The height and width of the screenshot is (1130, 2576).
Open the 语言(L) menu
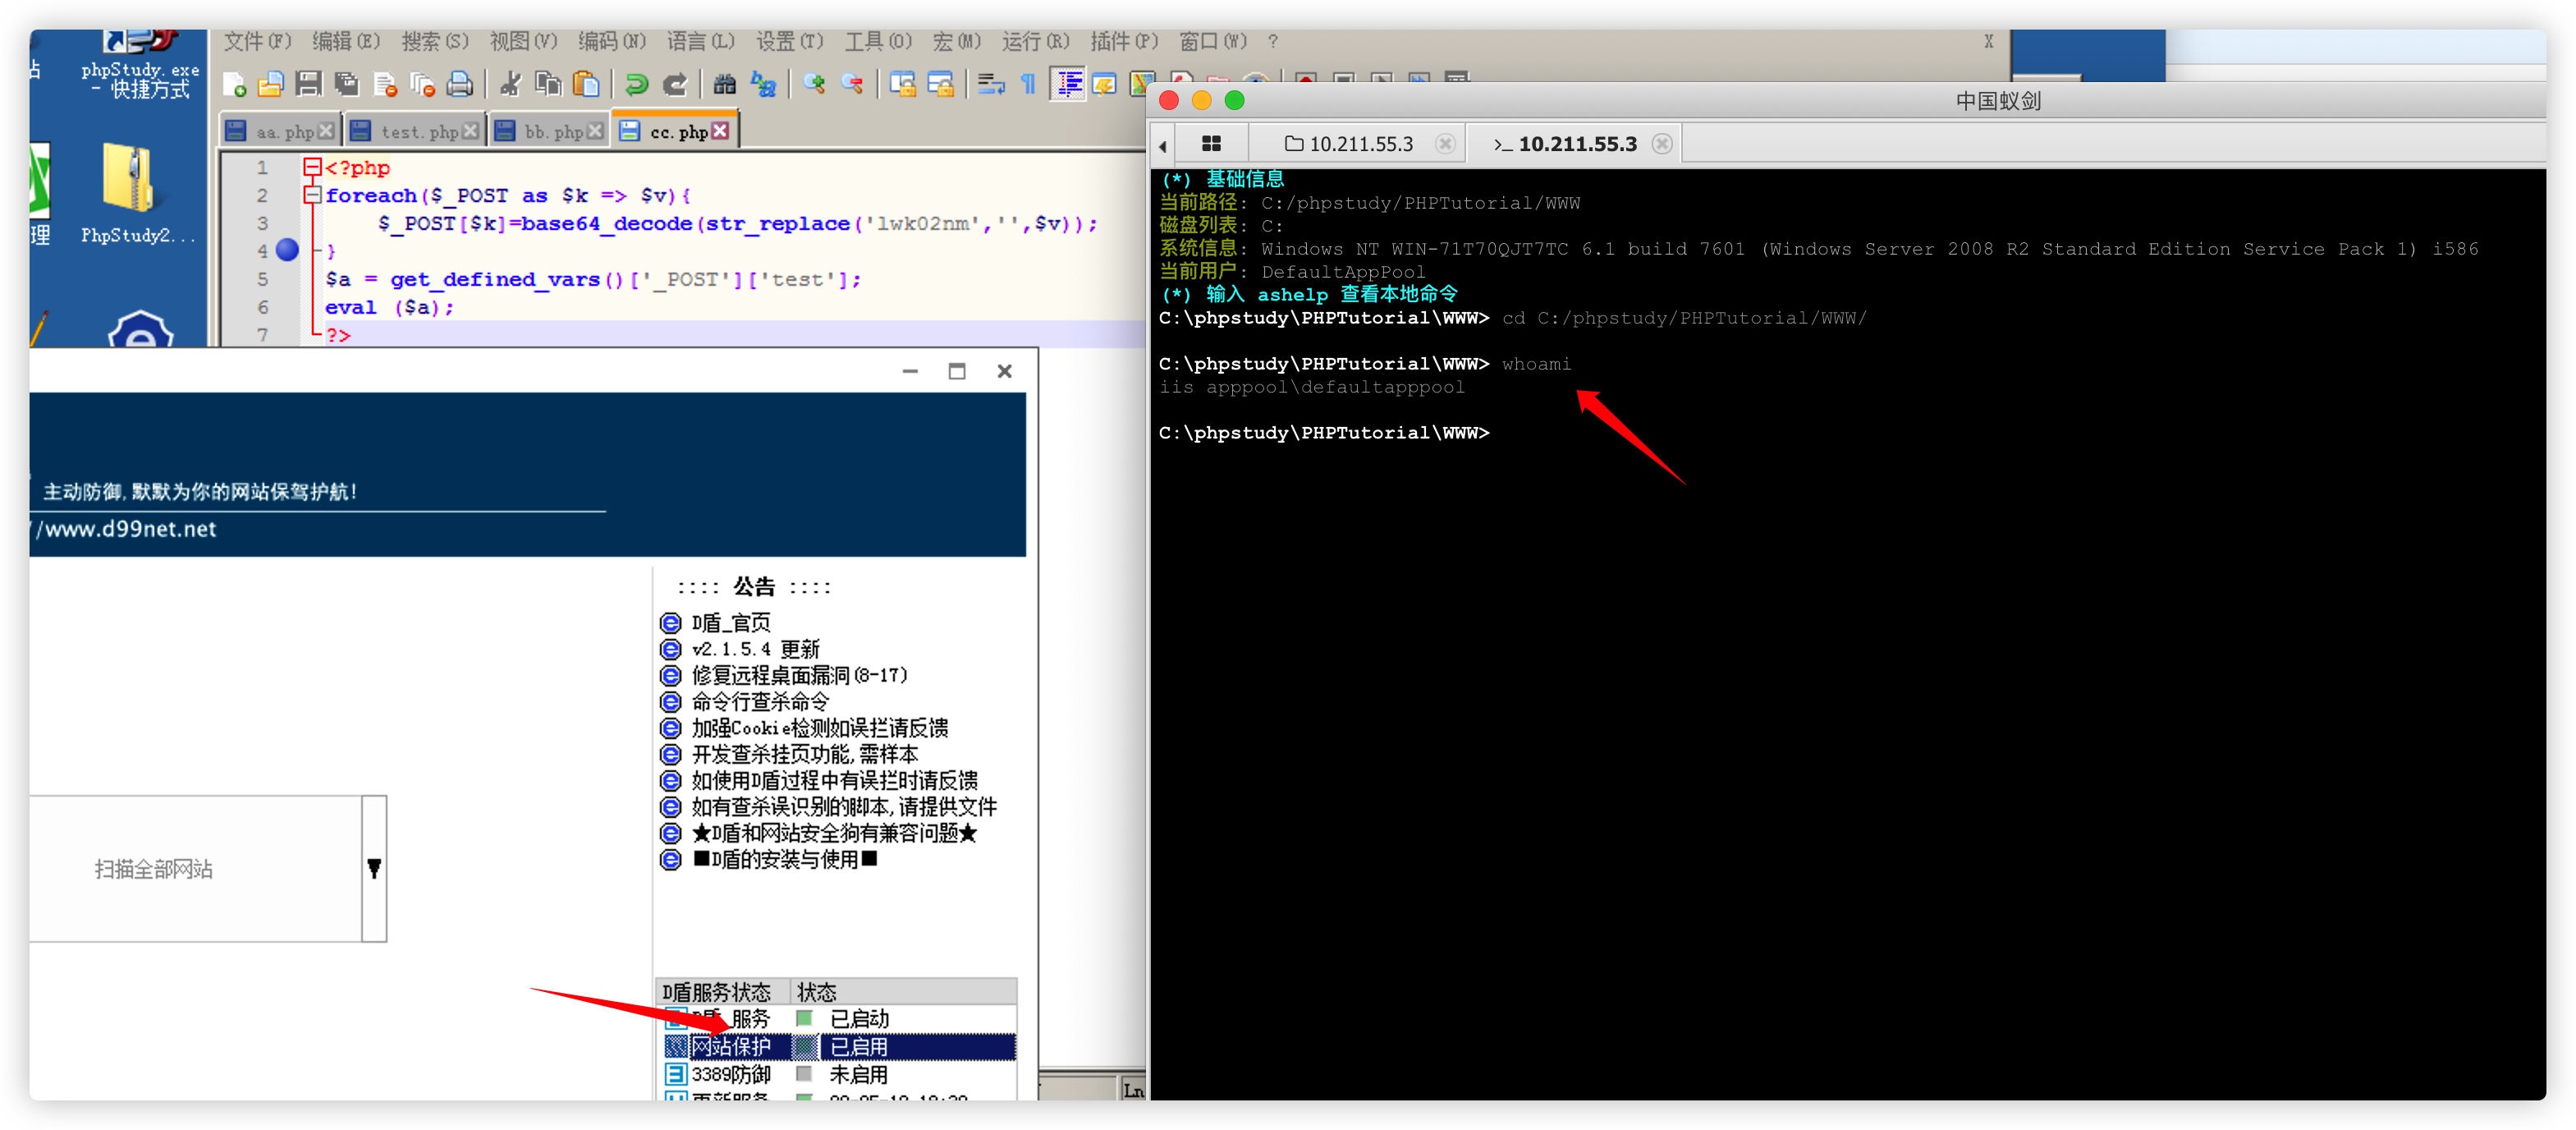[x=700, y=41]
